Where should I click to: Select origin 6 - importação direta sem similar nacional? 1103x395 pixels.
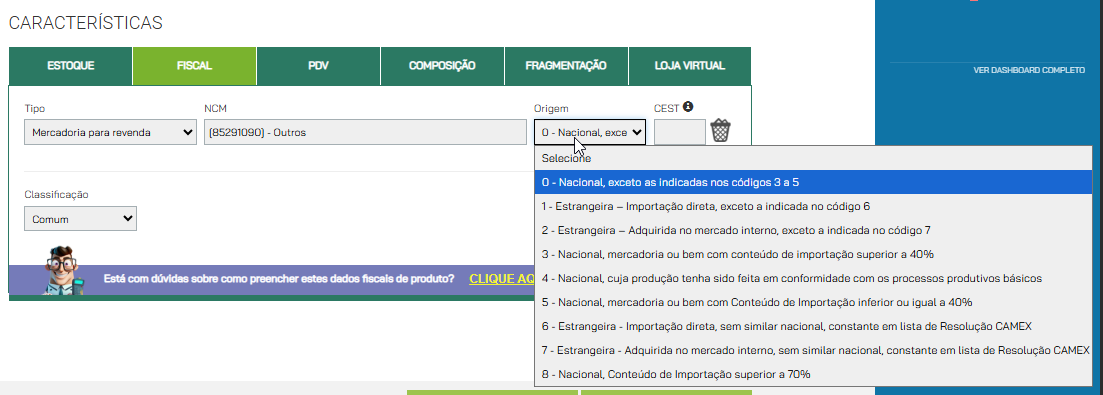coord(812,326)
